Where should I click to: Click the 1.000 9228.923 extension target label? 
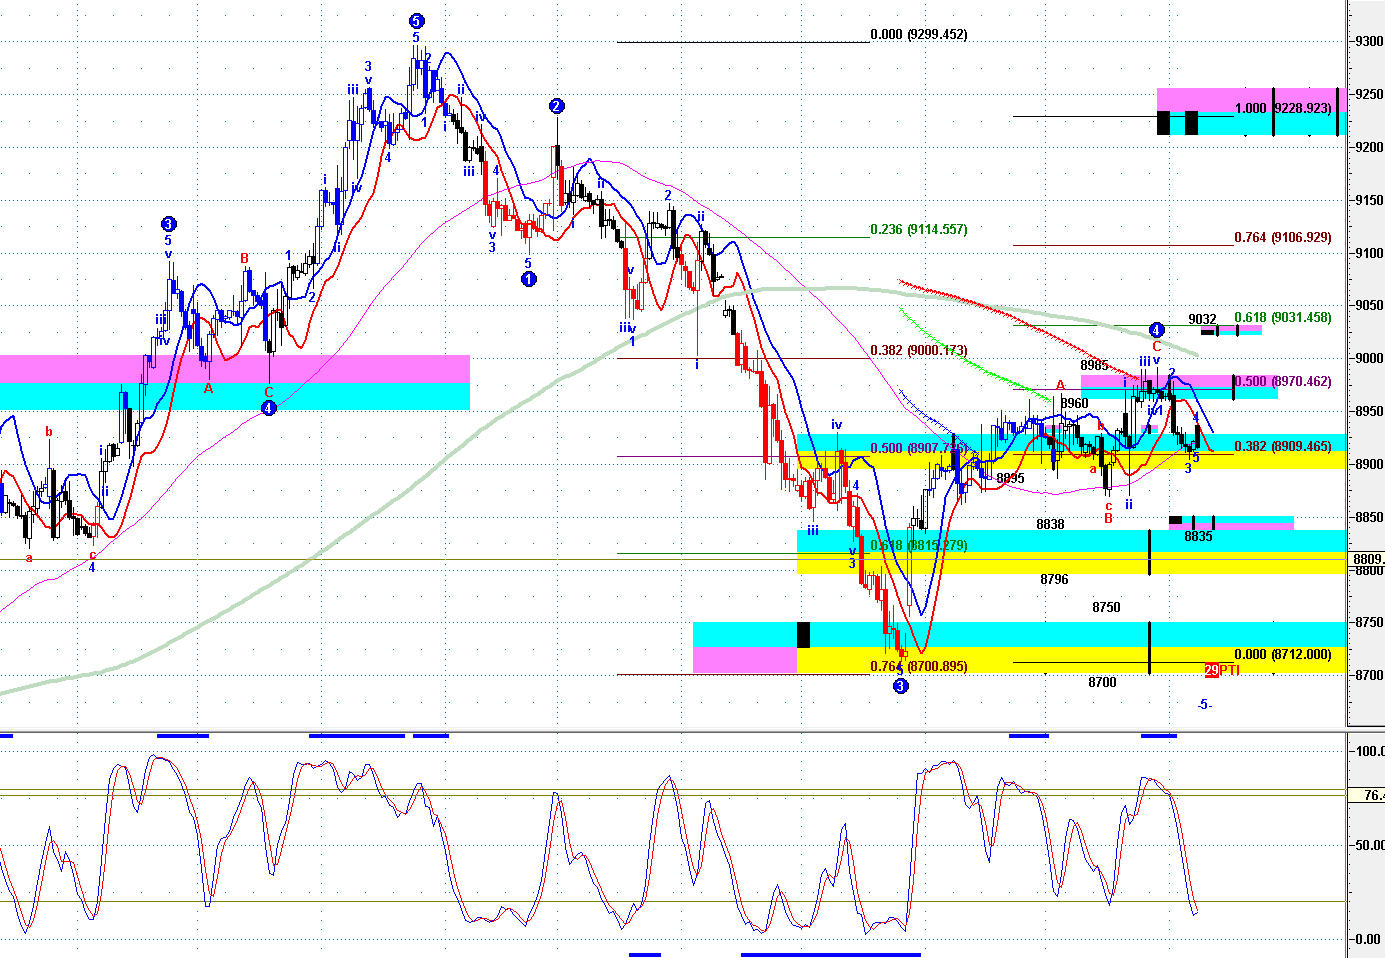(1283, 108)
